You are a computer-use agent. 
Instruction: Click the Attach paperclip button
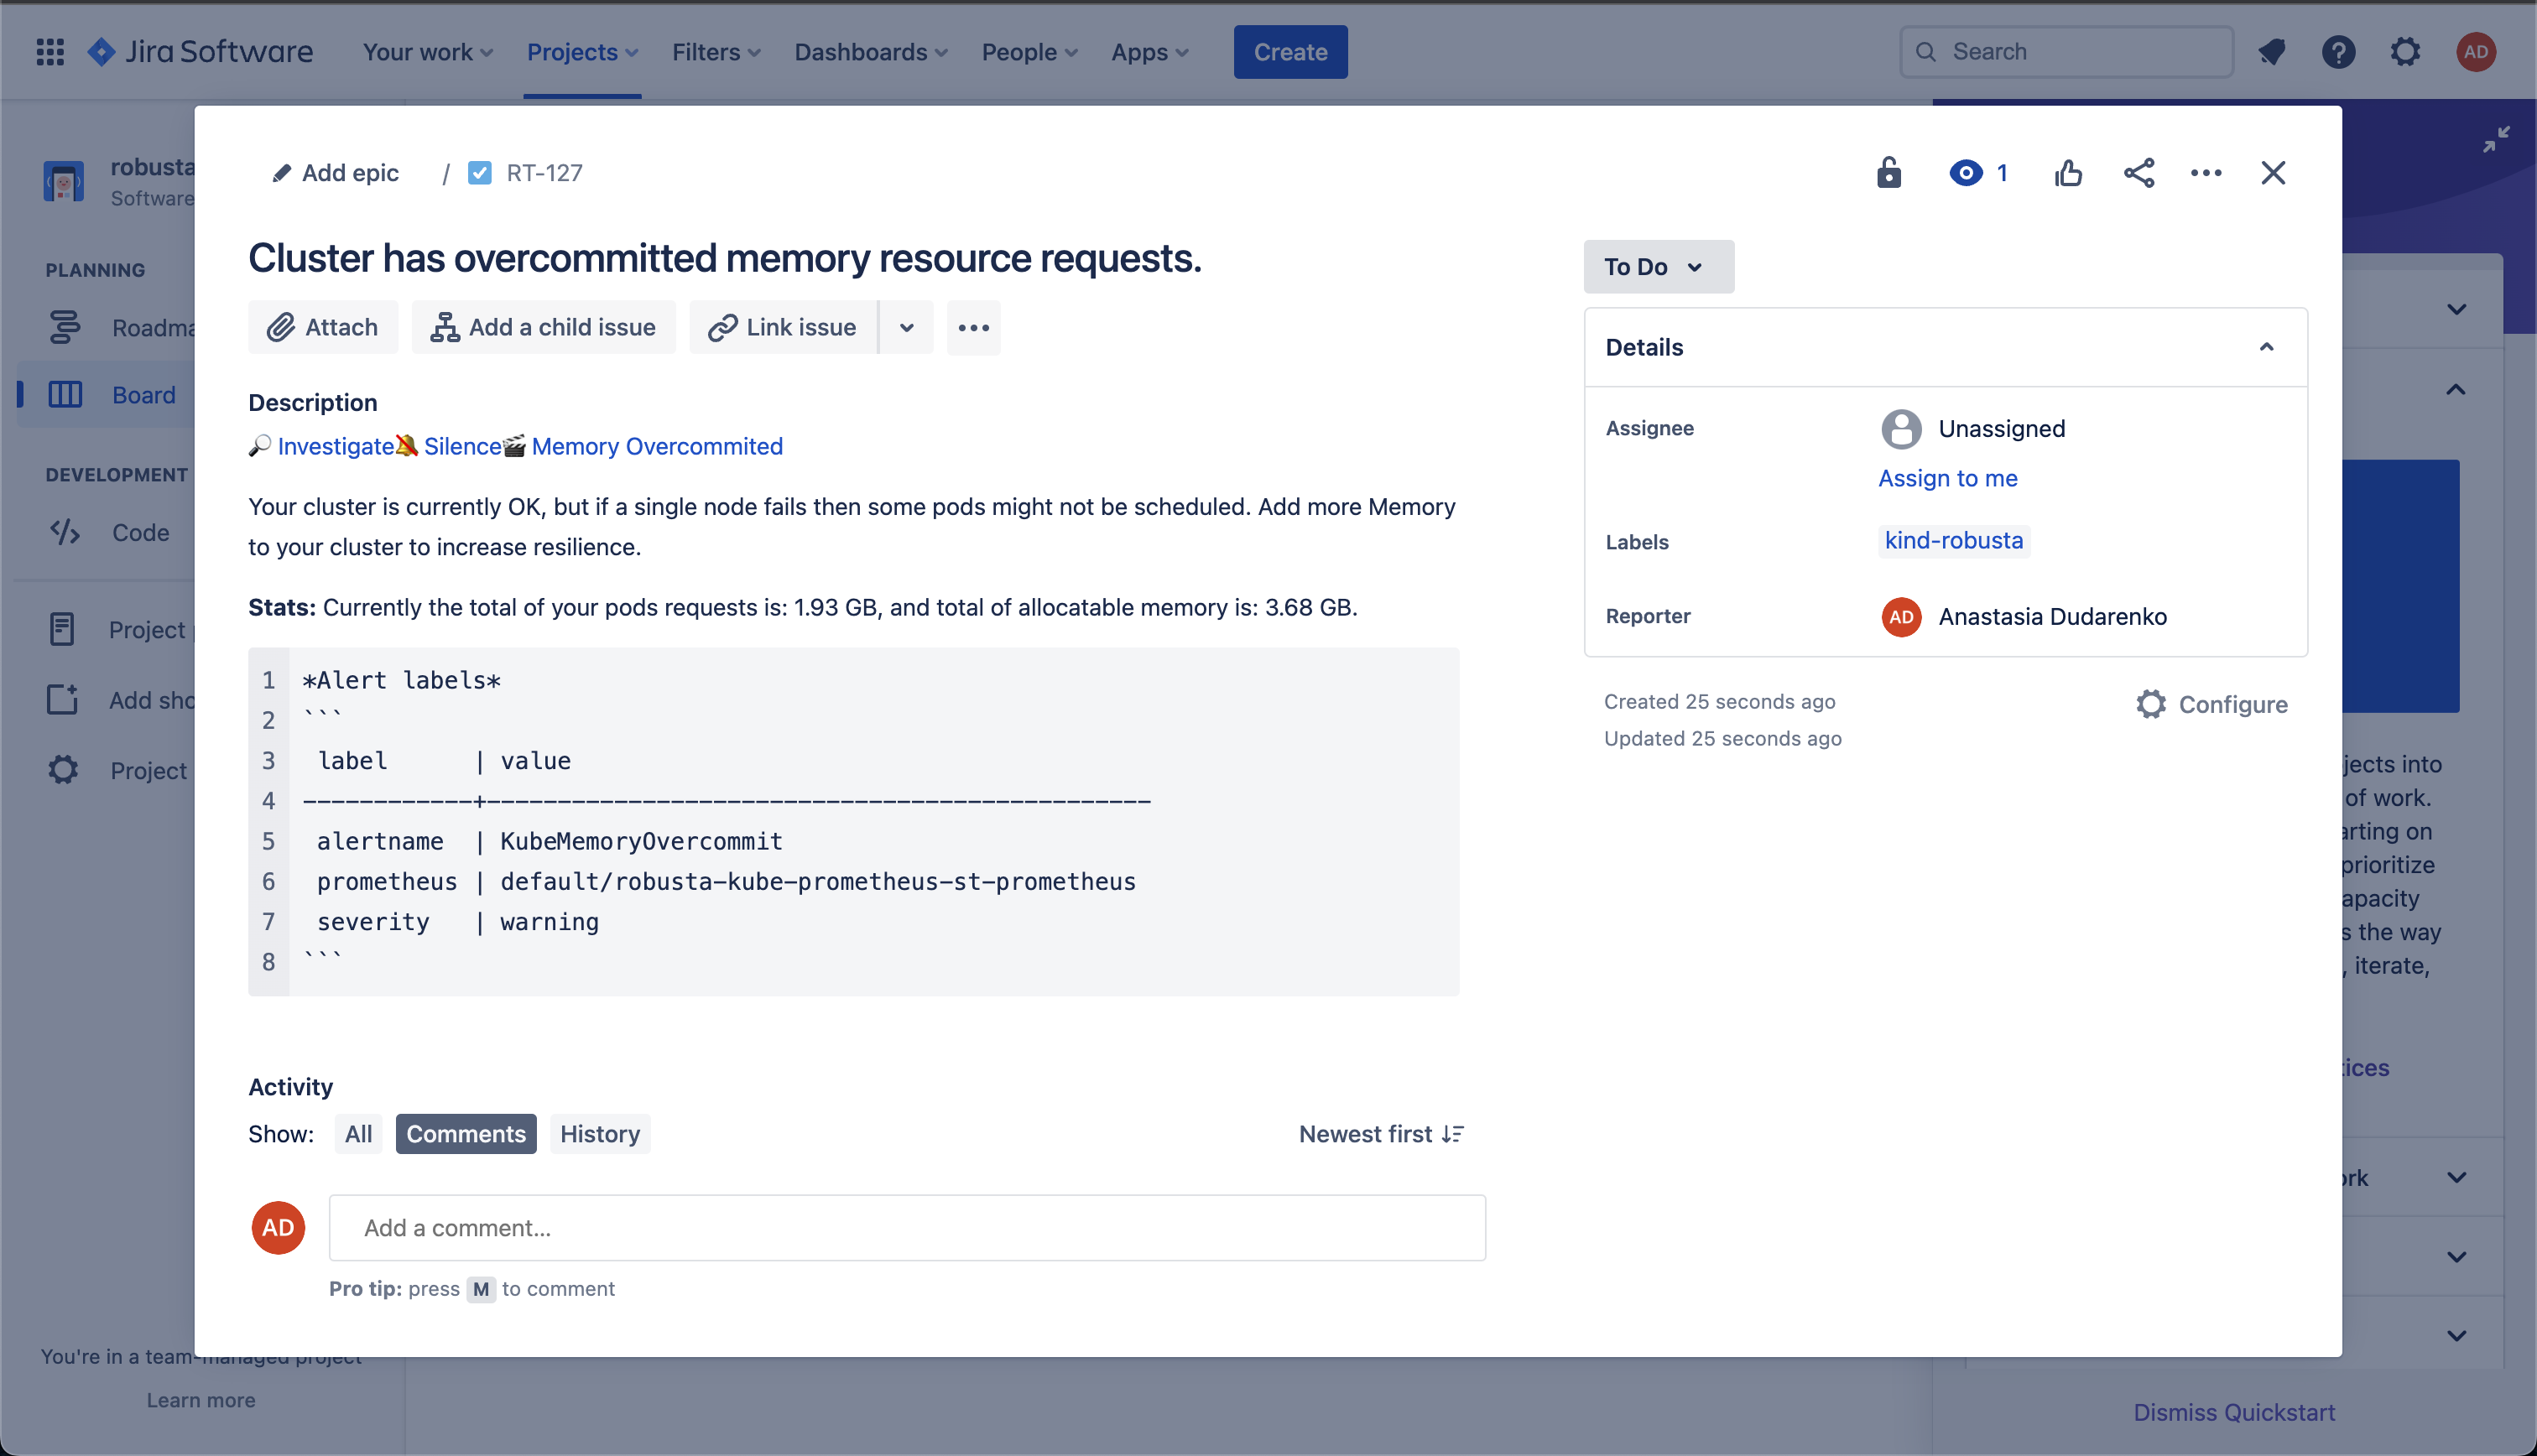[323, 327]
